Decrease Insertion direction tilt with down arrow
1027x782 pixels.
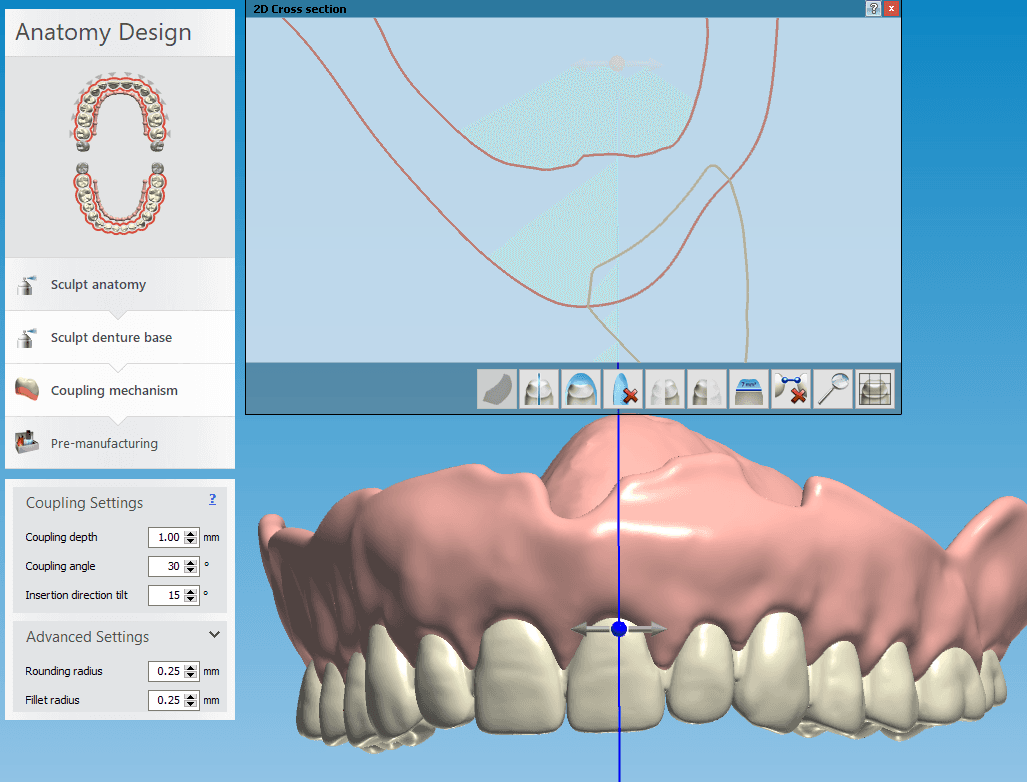192,600
